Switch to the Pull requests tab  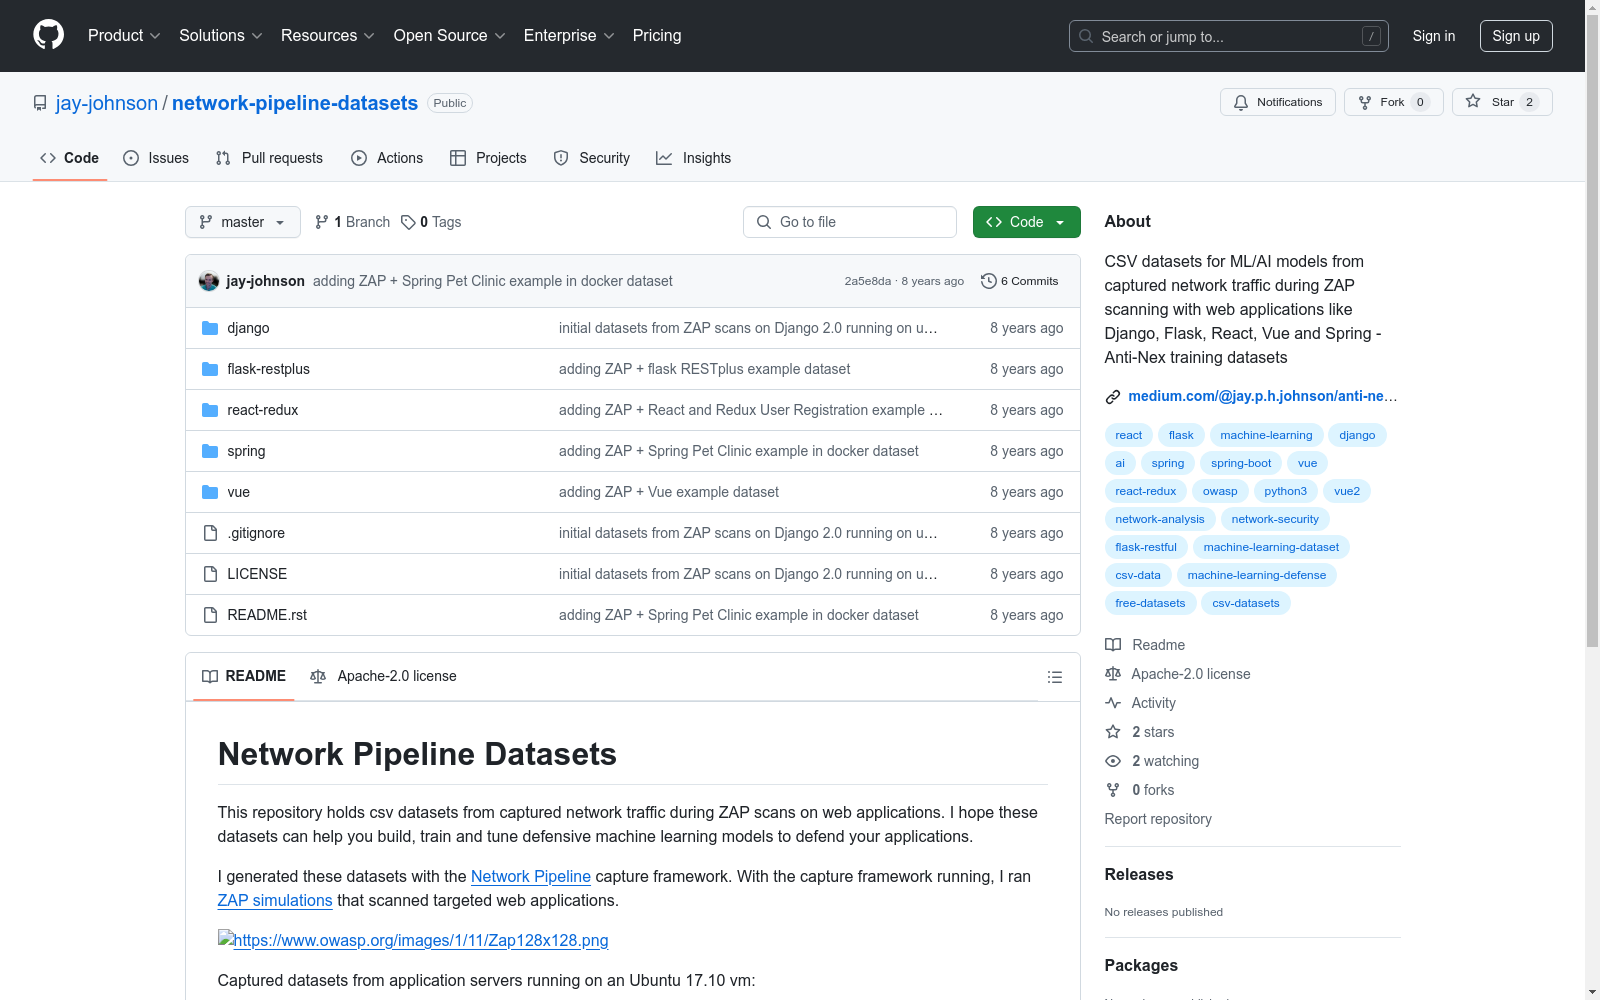coord(269,158)
